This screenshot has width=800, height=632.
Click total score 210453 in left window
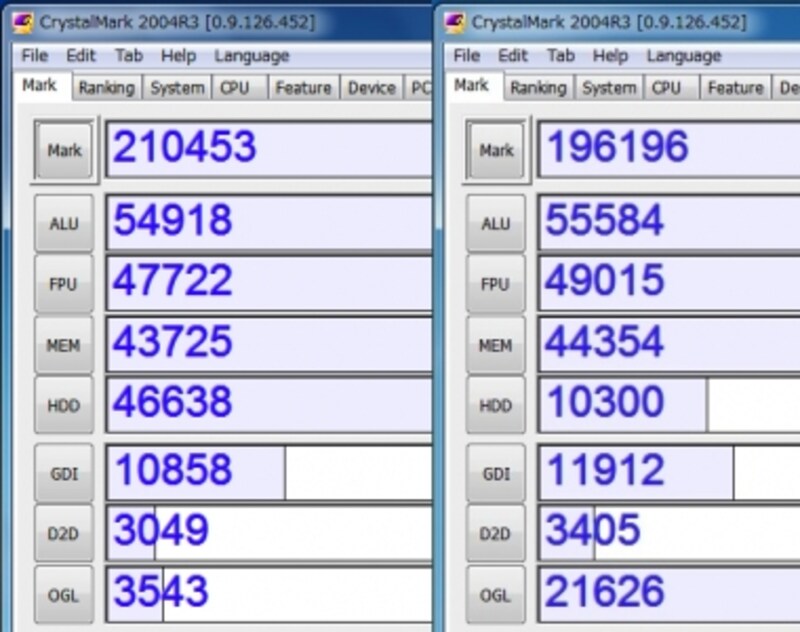point(269,149)
